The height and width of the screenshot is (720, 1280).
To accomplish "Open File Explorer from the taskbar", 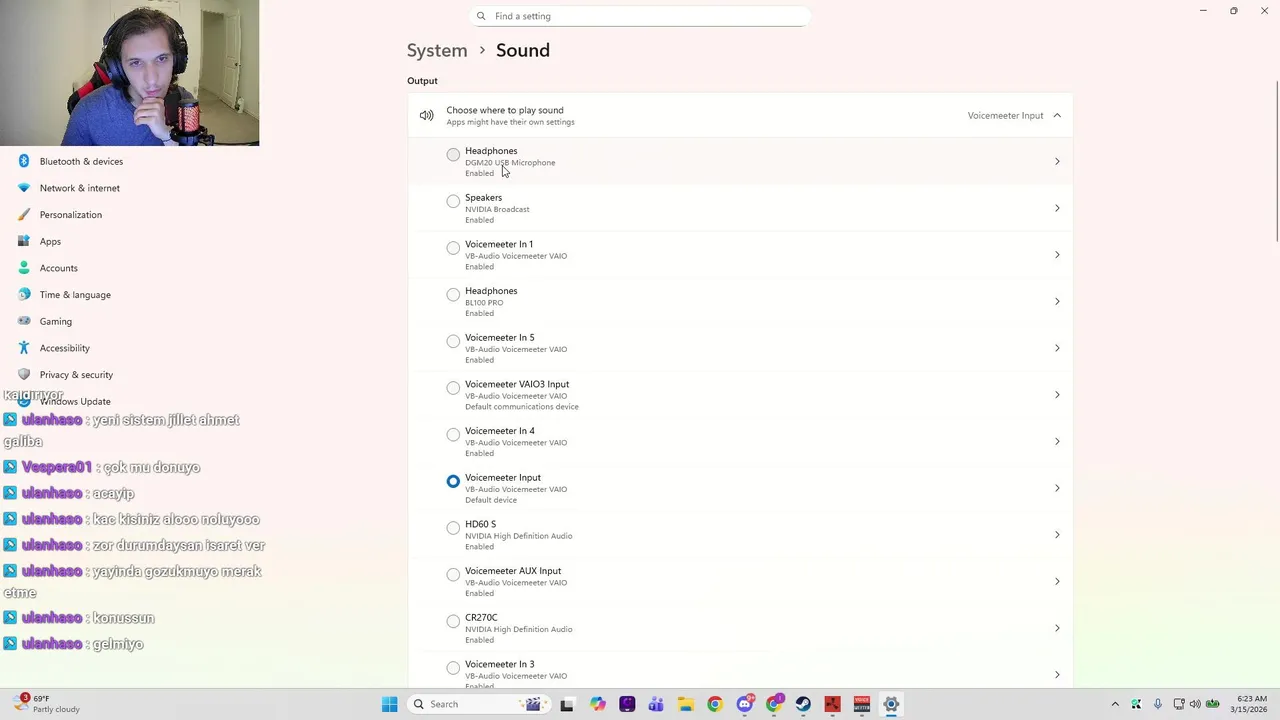I will [x=685, y=704].
